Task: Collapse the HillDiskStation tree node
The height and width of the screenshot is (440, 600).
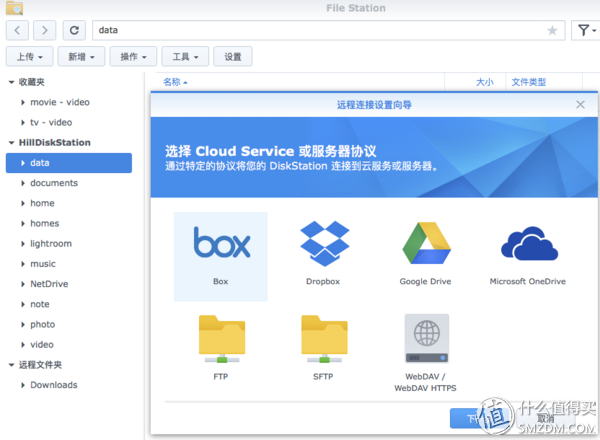Action: (11, 143)
